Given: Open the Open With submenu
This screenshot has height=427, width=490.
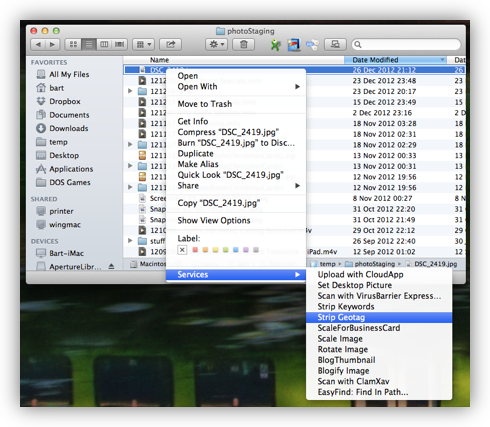Looking at the screenshot, I should coord(236,87).
